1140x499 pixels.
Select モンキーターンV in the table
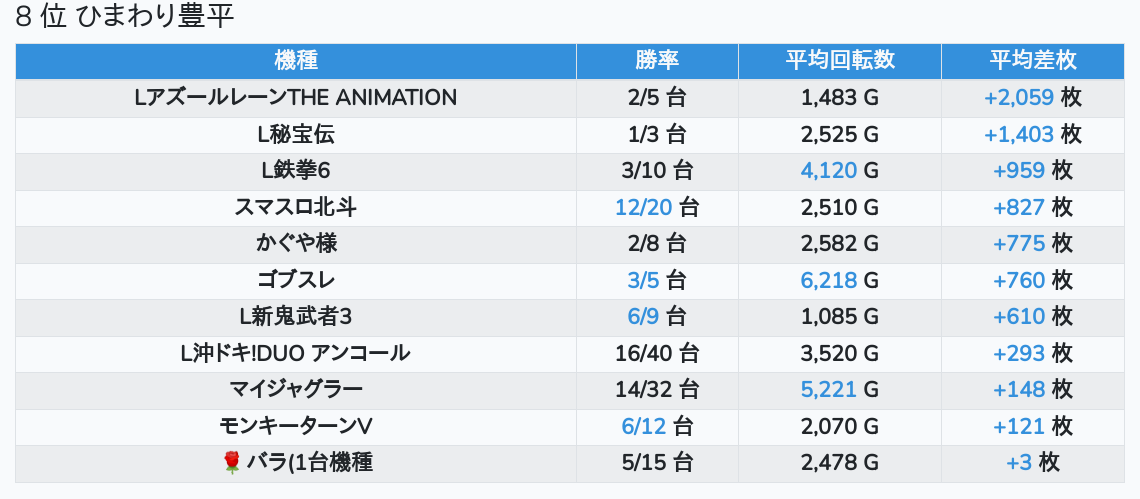[x=296, y=426]
